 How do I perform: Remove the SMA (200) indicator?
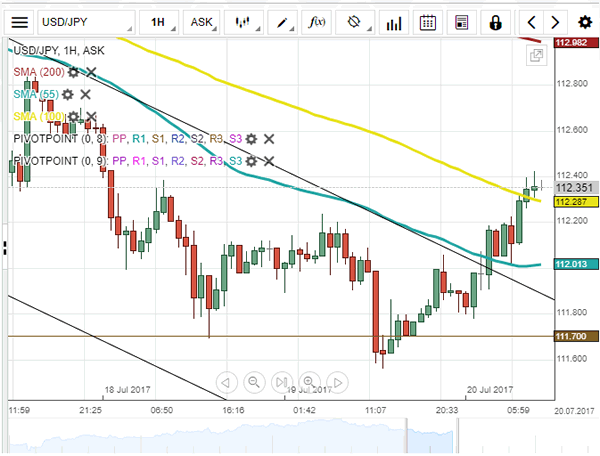click(x=91, y=72)
